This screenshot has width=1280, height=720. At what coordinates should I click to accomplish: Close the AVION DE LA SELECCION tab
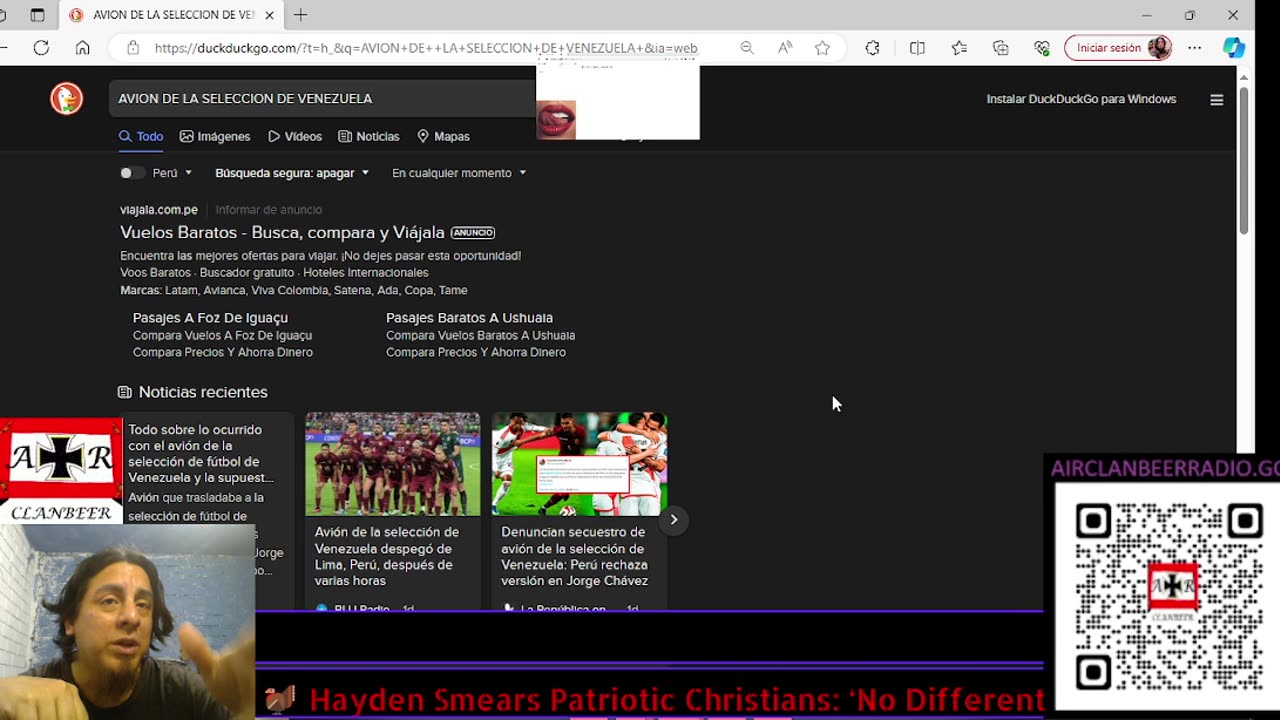[x=269, y=15]
